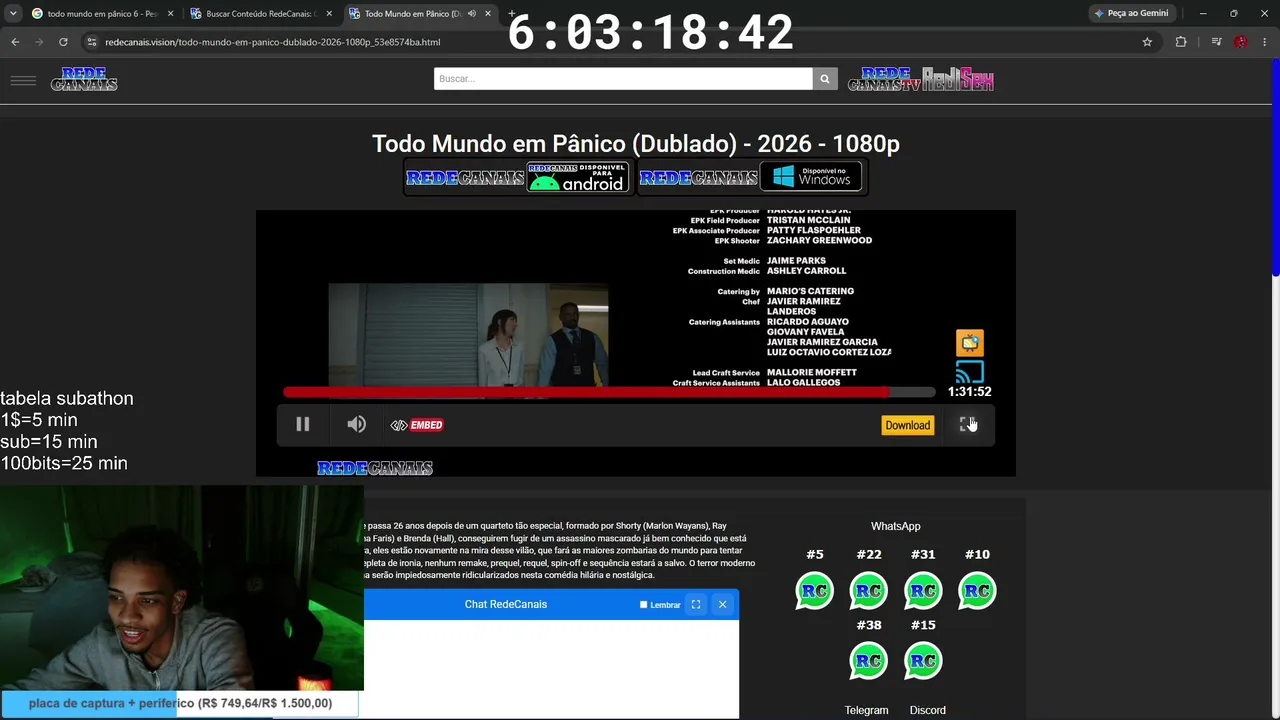
Task: Open the browser extensions menu
Action: pyautogui.click(x=1181, y=42)
